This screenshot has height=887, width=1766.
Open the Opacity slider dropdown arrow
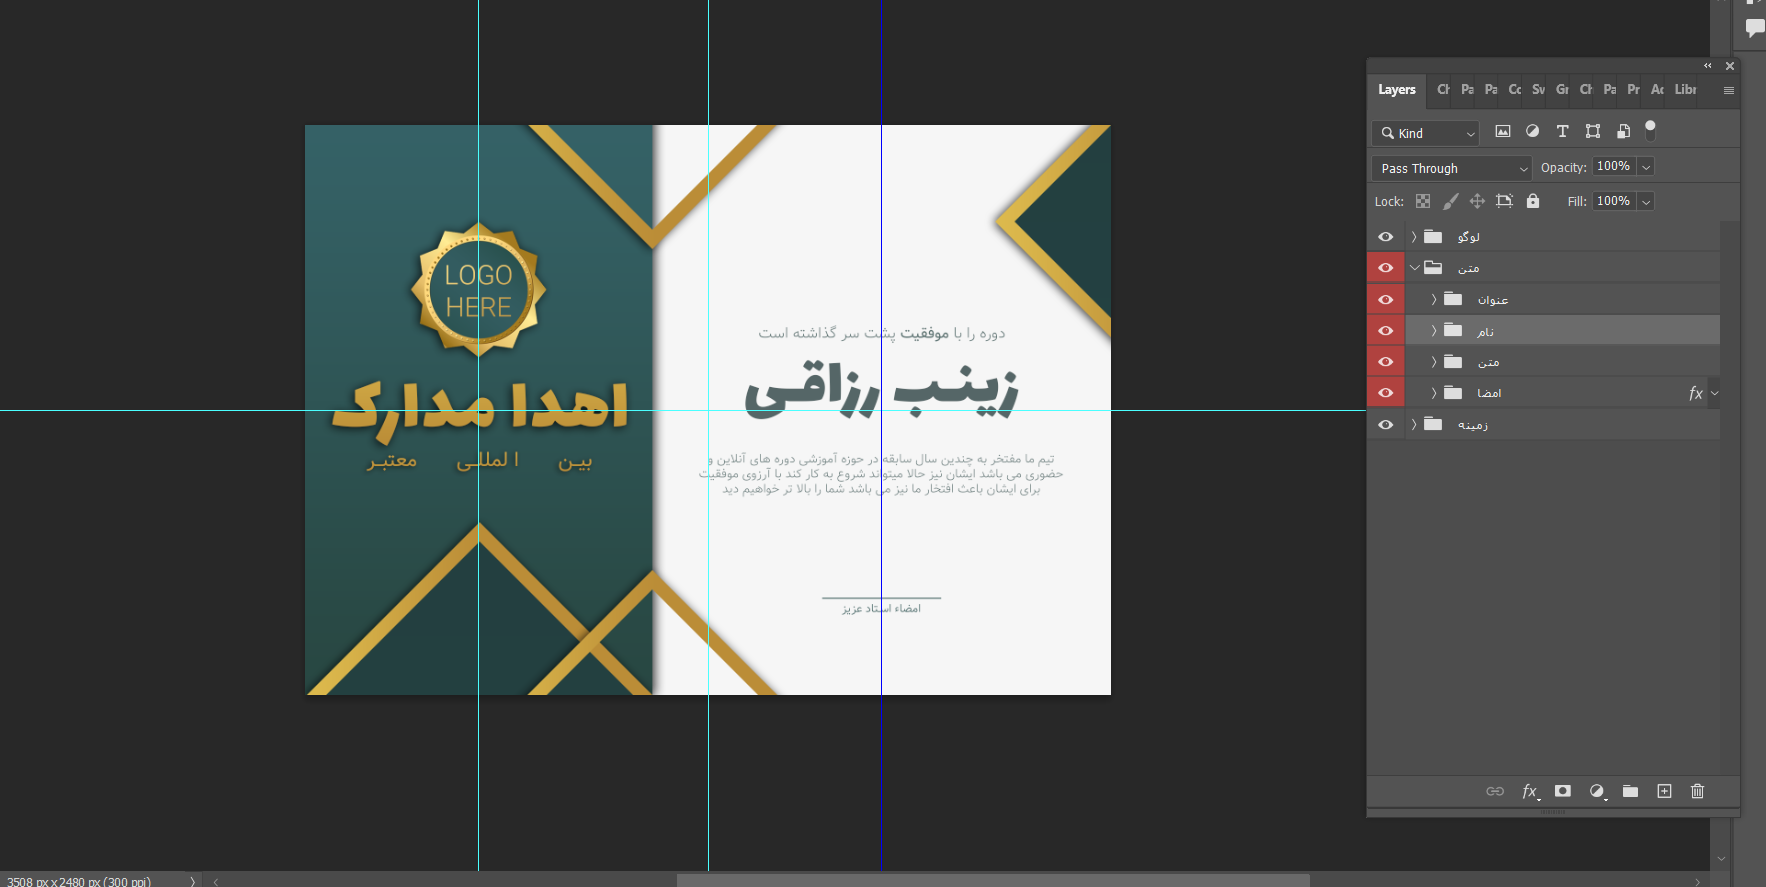pos(1646,167)
